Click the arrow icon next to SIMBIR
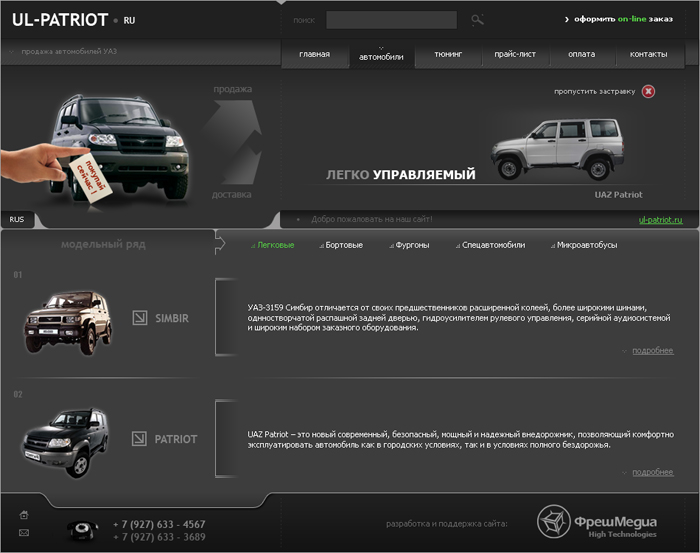Viewport: 700px width, 553px height. (x=140, y=318)
